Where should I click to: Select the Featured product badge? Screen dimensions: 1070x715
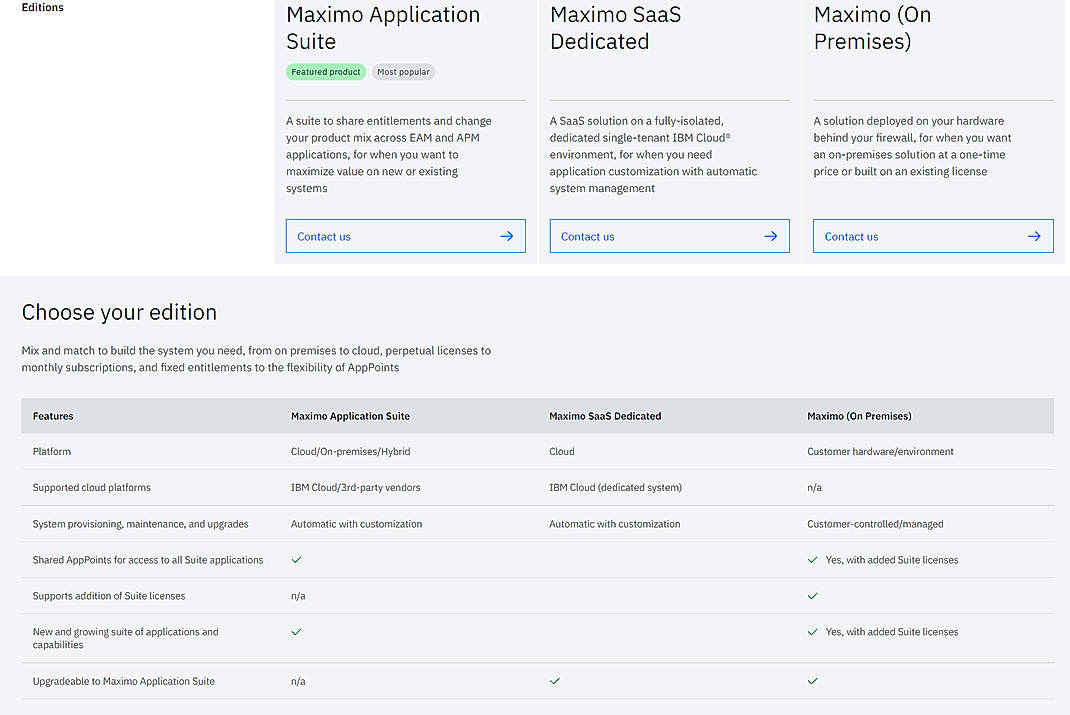[x=326, y=71]
